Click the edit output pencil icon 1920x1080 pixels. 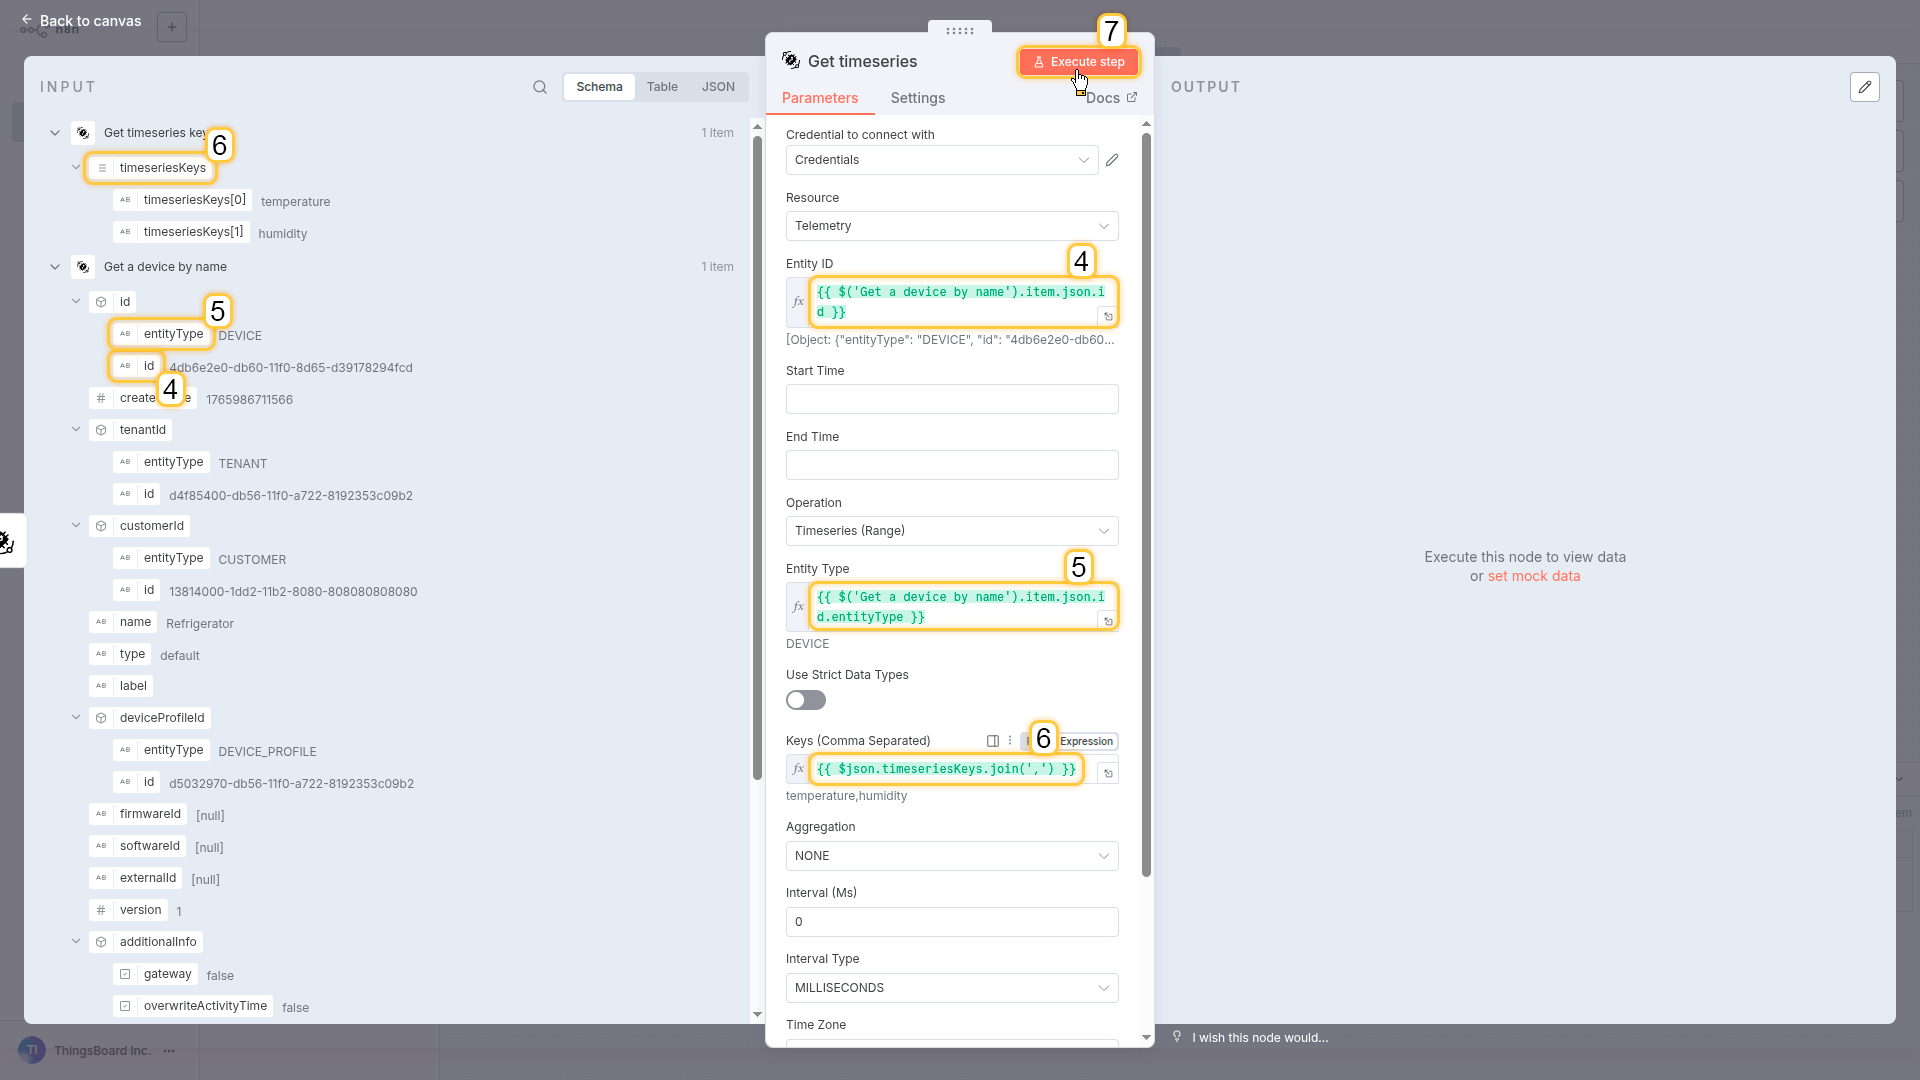[1864, 87]
